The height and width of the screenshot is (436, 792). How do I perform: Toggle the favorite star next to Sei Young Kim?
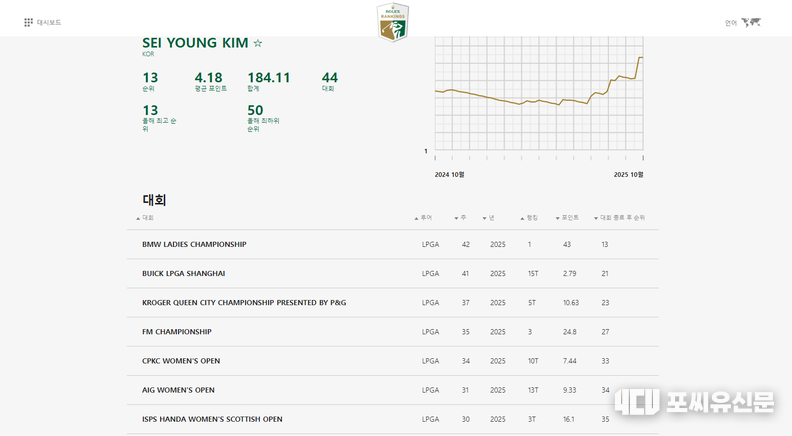point(258,43)
